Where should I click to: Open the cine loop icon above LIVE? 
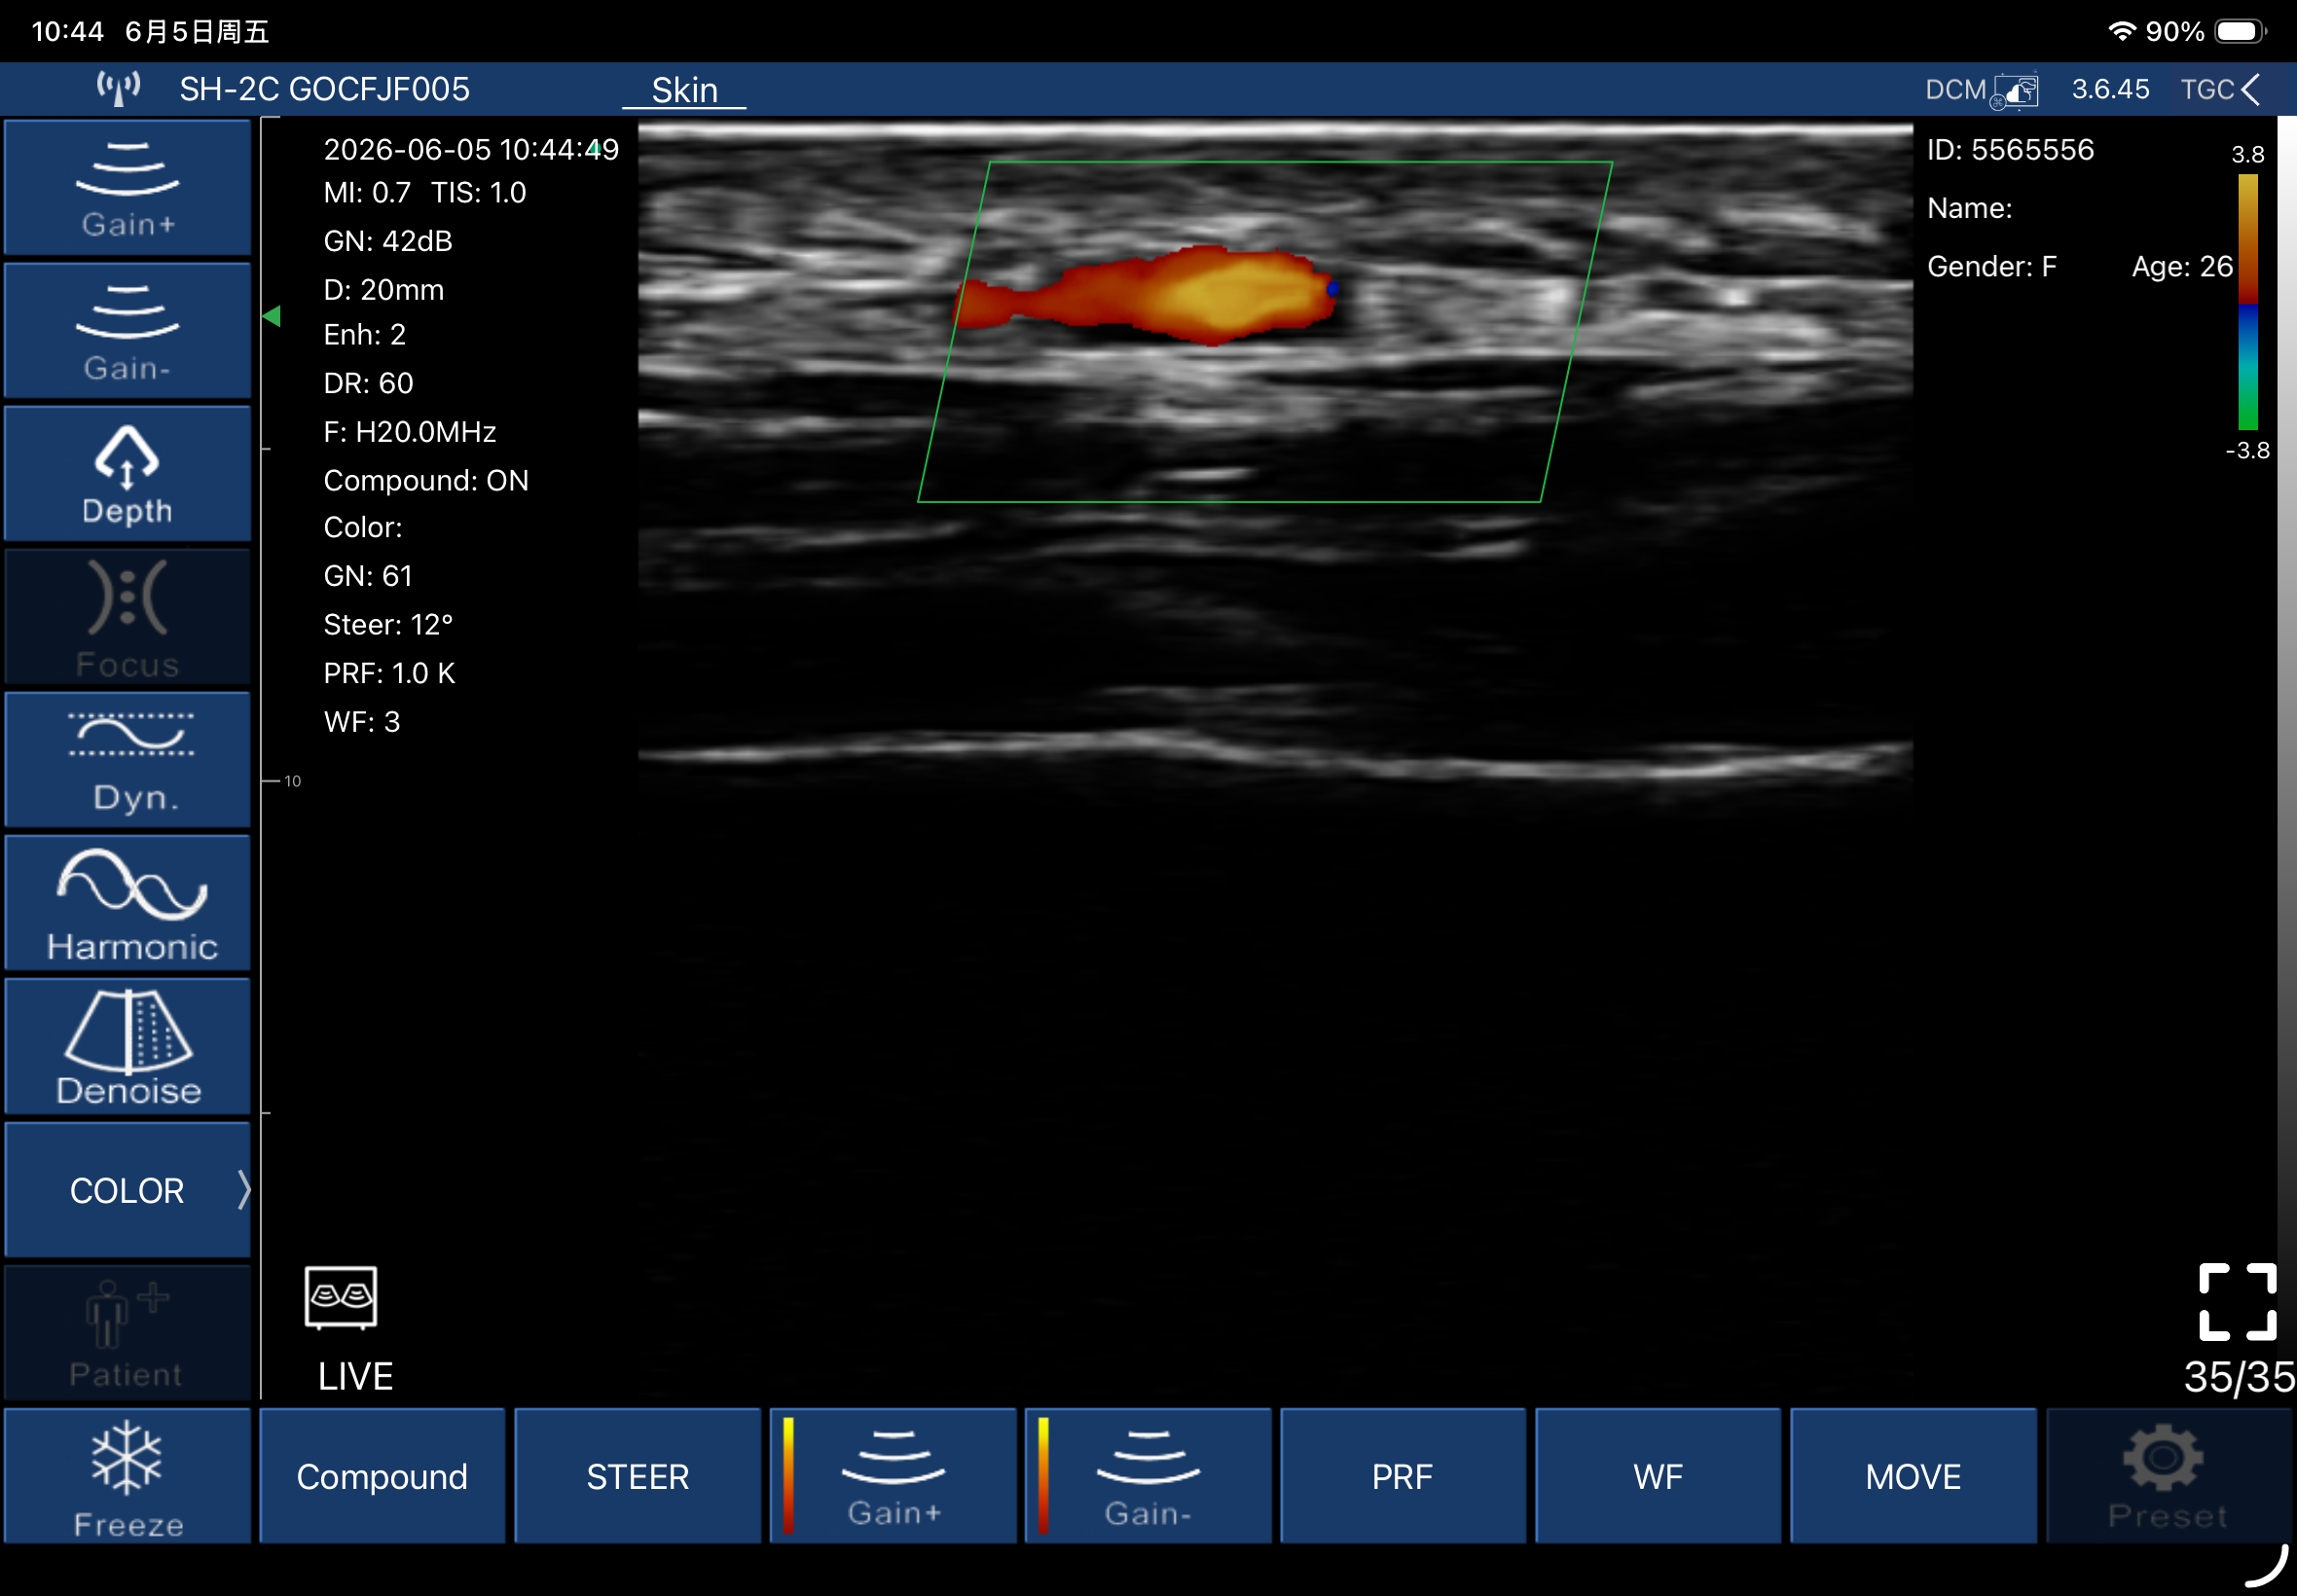[341, 1298]
